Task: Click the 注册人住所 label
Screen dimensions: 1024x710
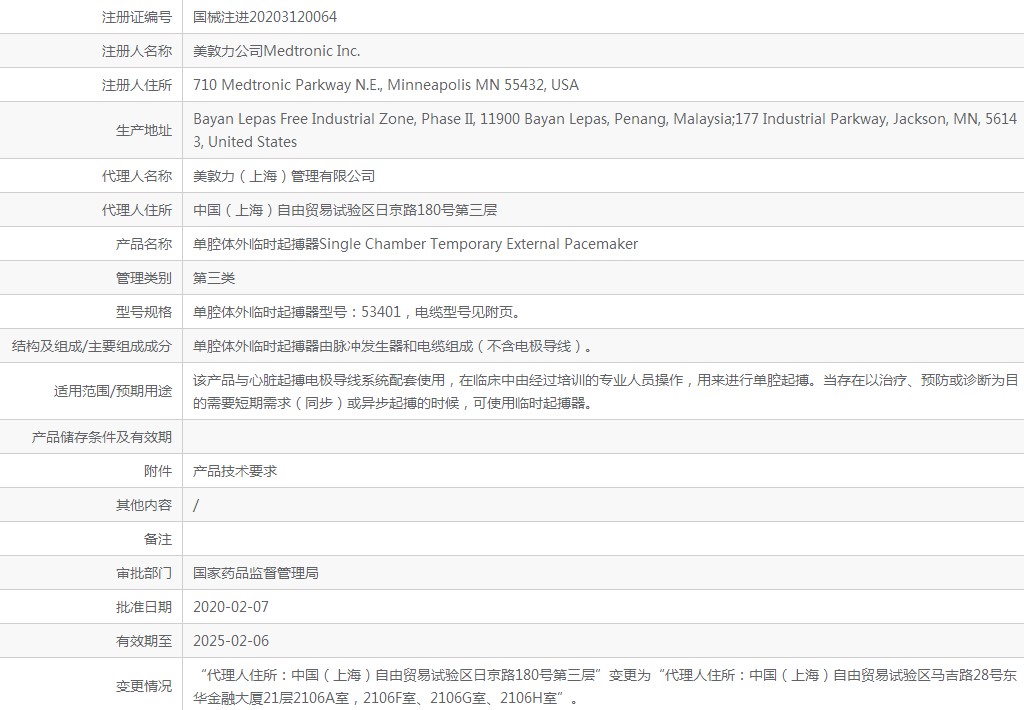Action: pyautogui.click(x=136, y=85)
